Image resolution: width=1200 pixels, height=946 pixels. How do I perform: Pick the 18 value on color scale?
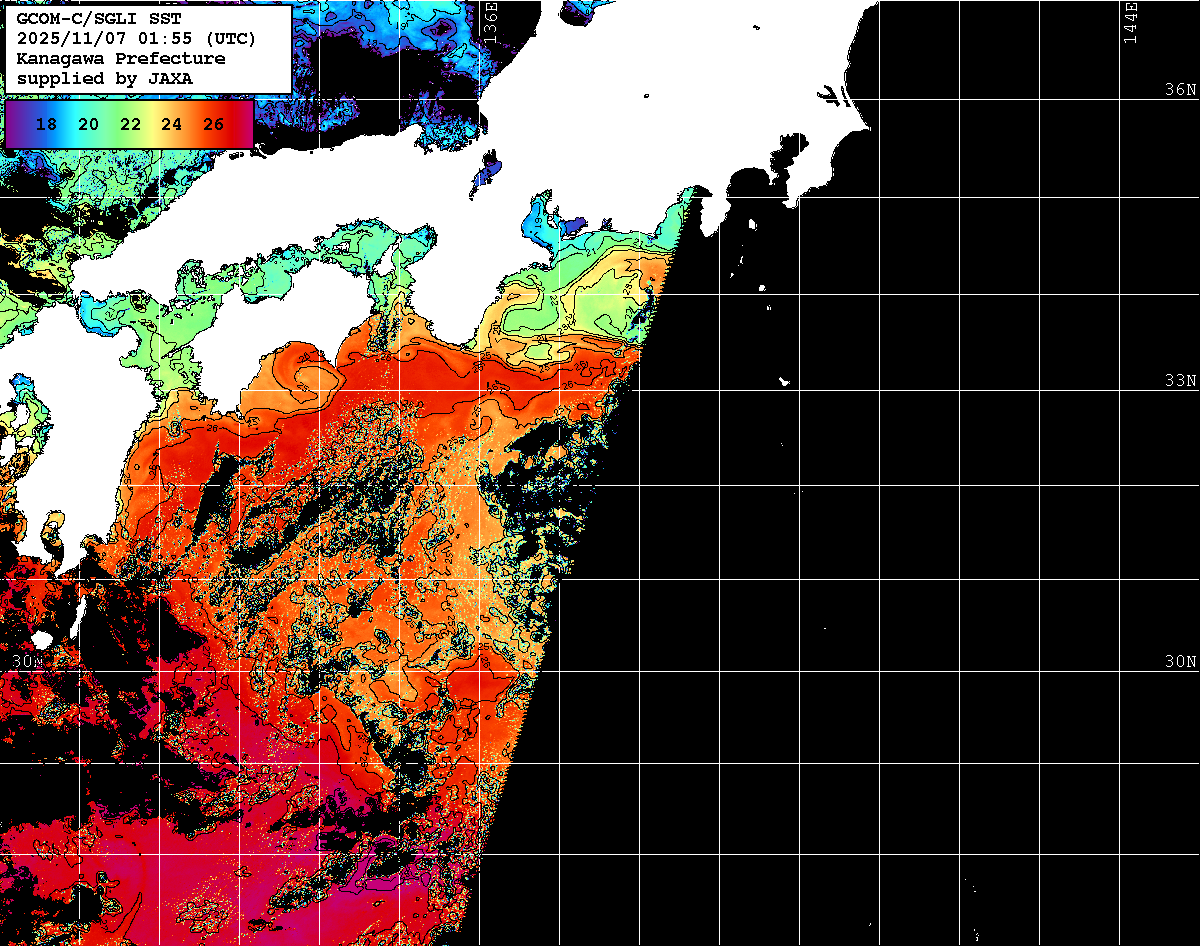45,124
